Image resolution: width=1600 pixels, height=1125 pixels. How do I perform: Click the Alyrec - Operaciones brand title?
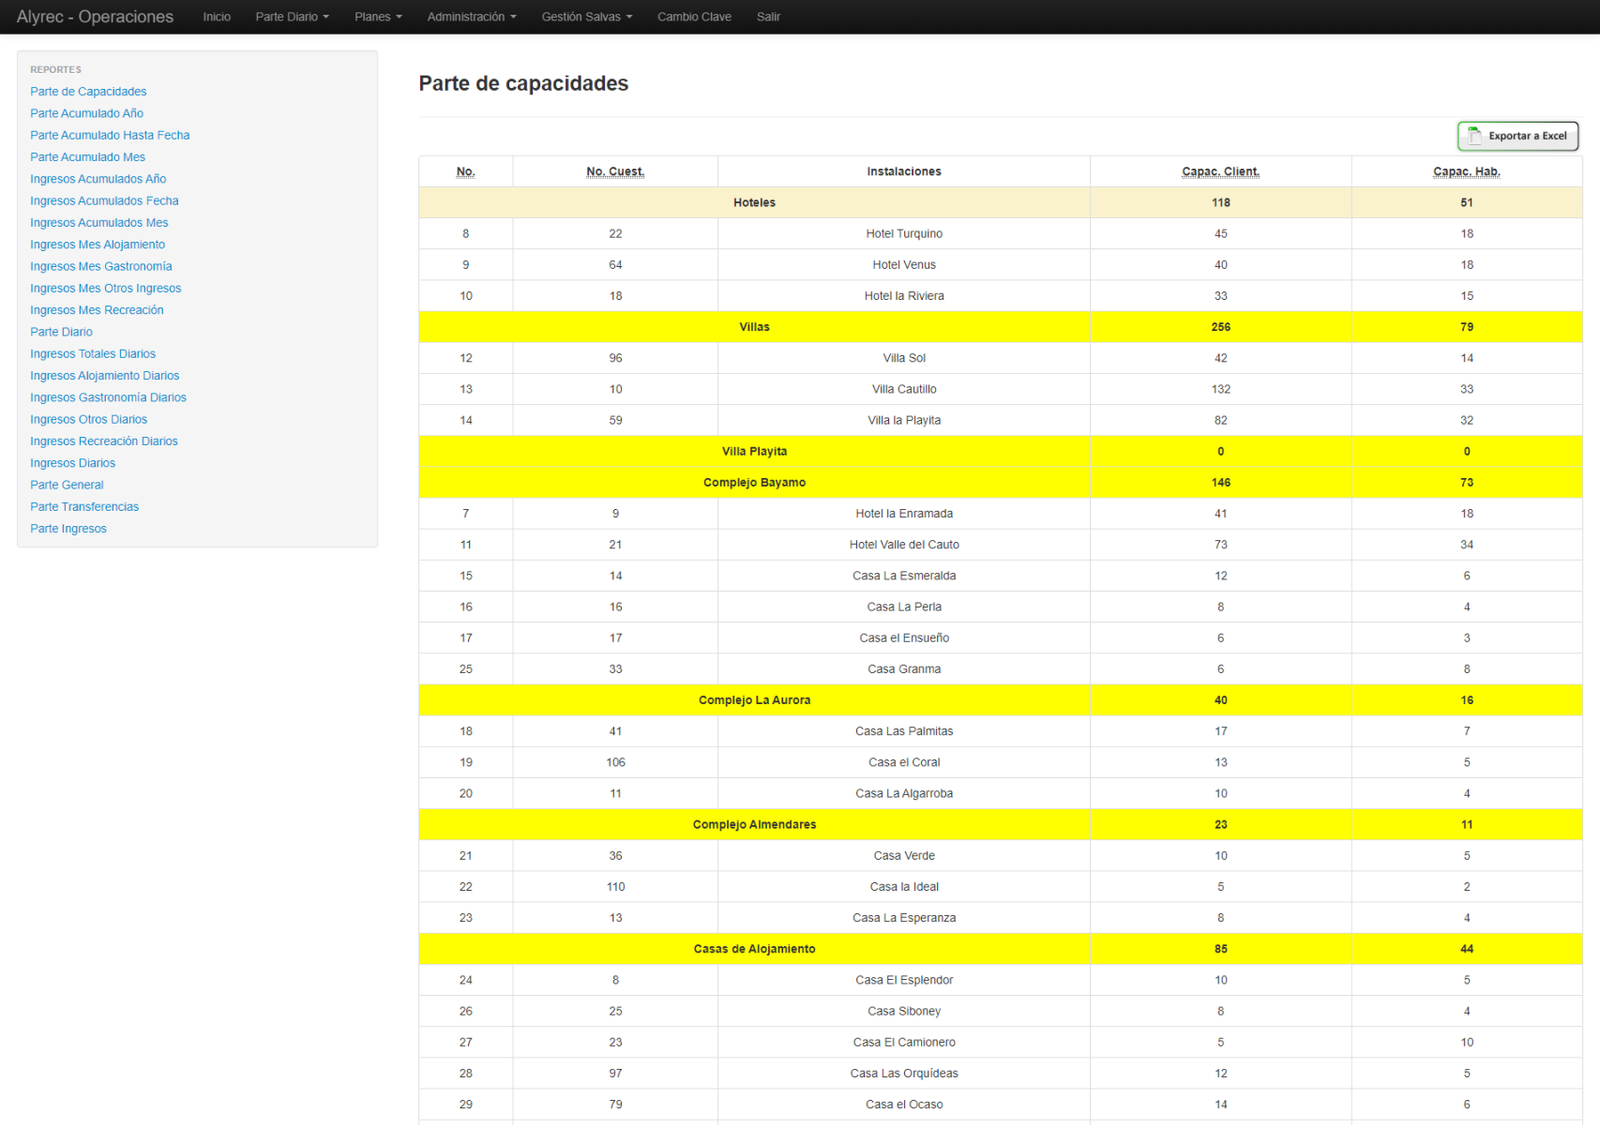click(x=95, y=17)
